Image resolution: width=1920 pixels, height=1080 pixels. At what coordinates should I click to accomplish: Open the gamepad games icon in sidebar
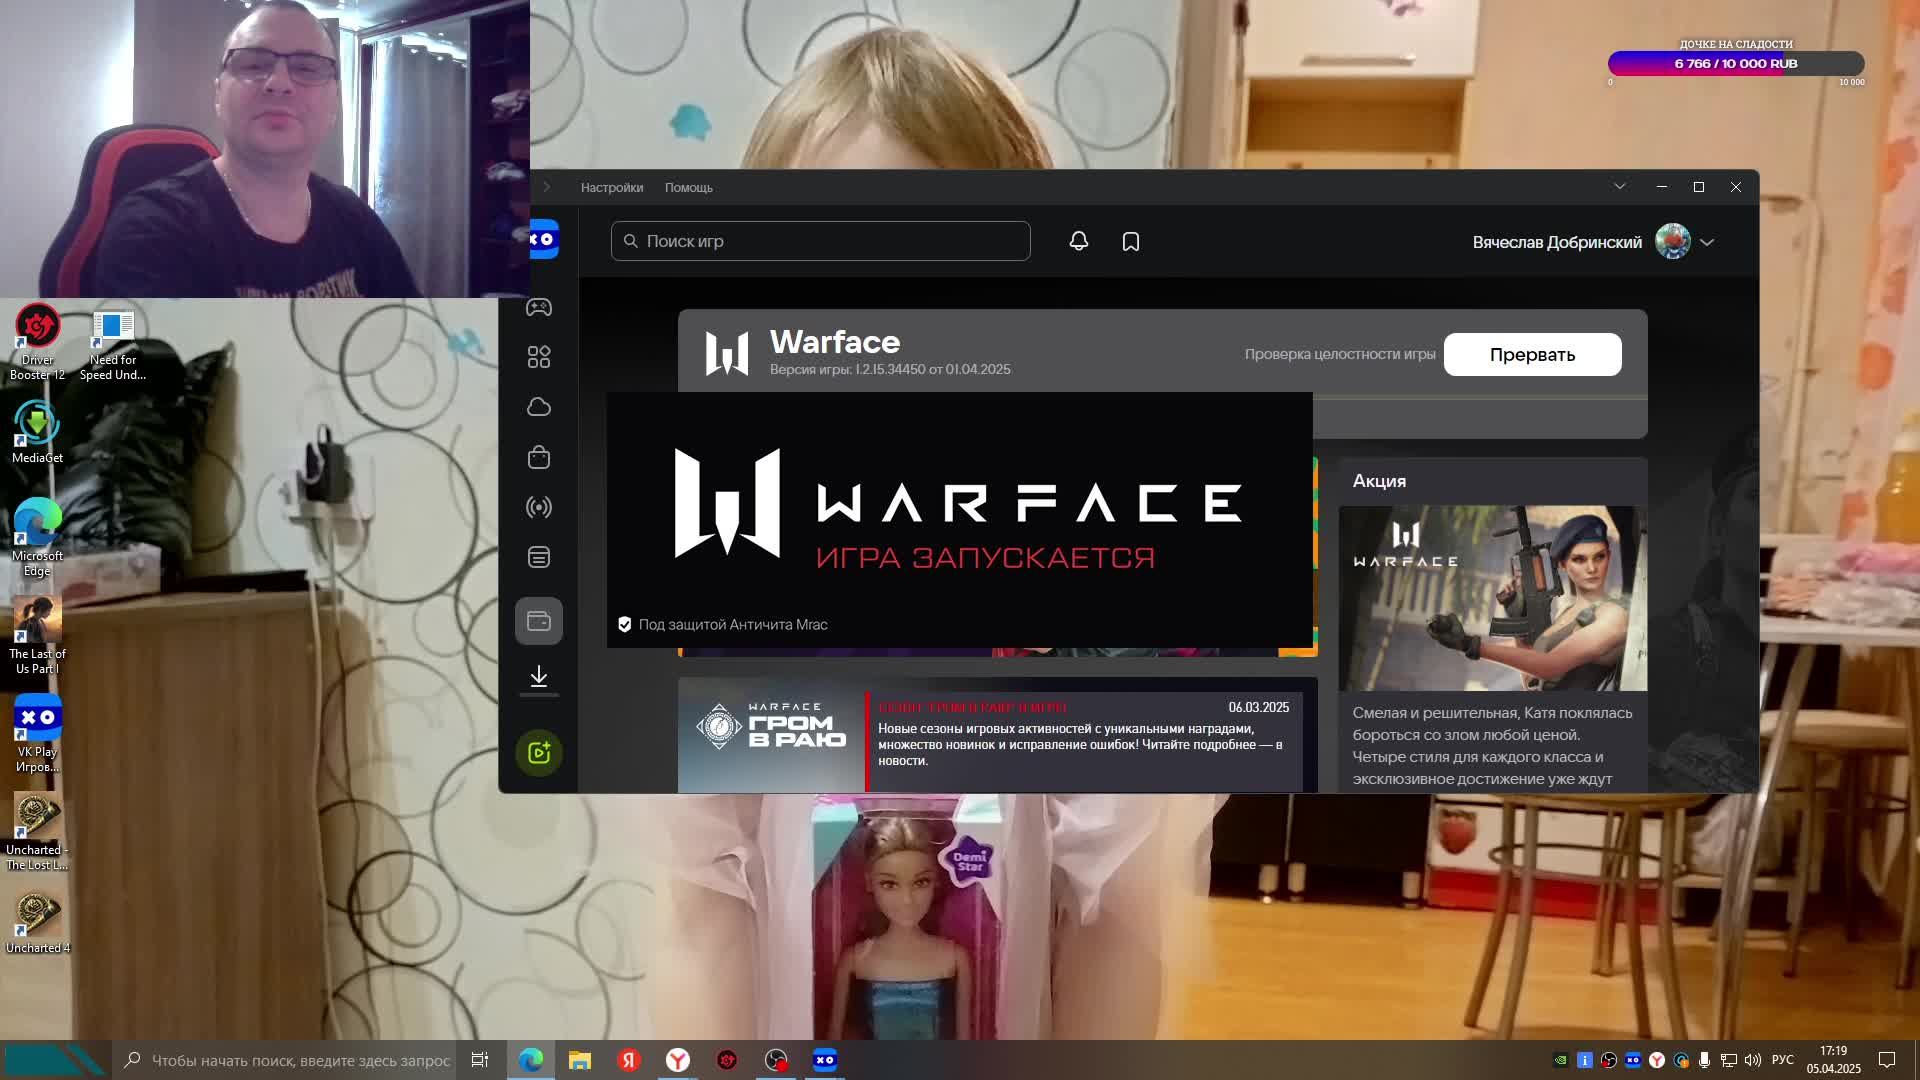539,307
